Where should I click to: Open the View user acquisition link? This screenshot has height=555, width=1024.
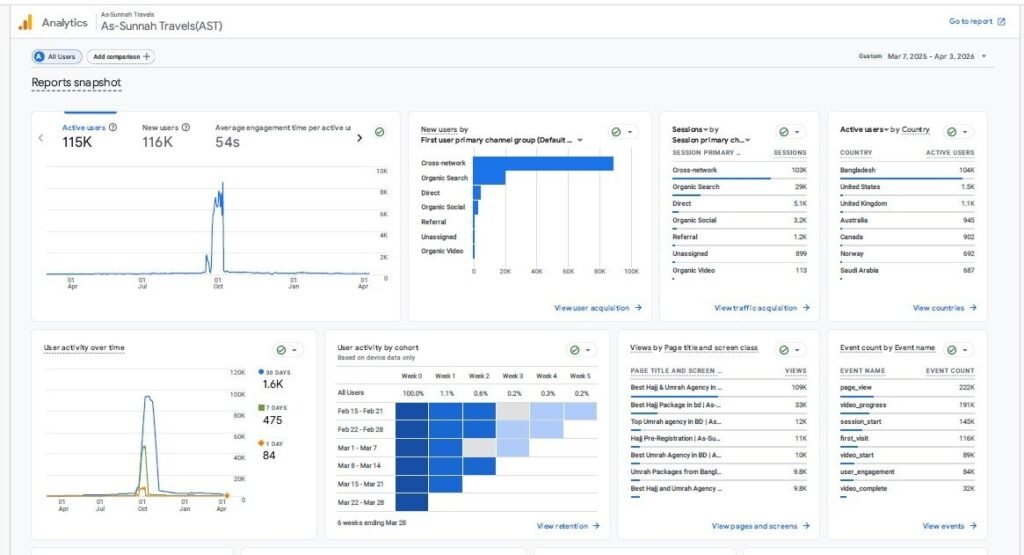[597, 308]
